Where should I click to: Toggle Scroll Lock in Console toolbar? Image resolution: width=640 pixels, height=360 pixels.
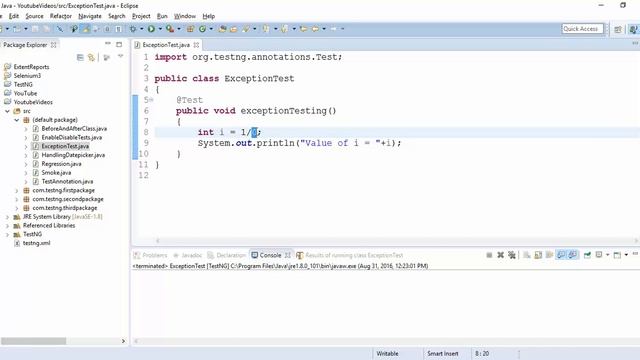click(x=538, y=255)
